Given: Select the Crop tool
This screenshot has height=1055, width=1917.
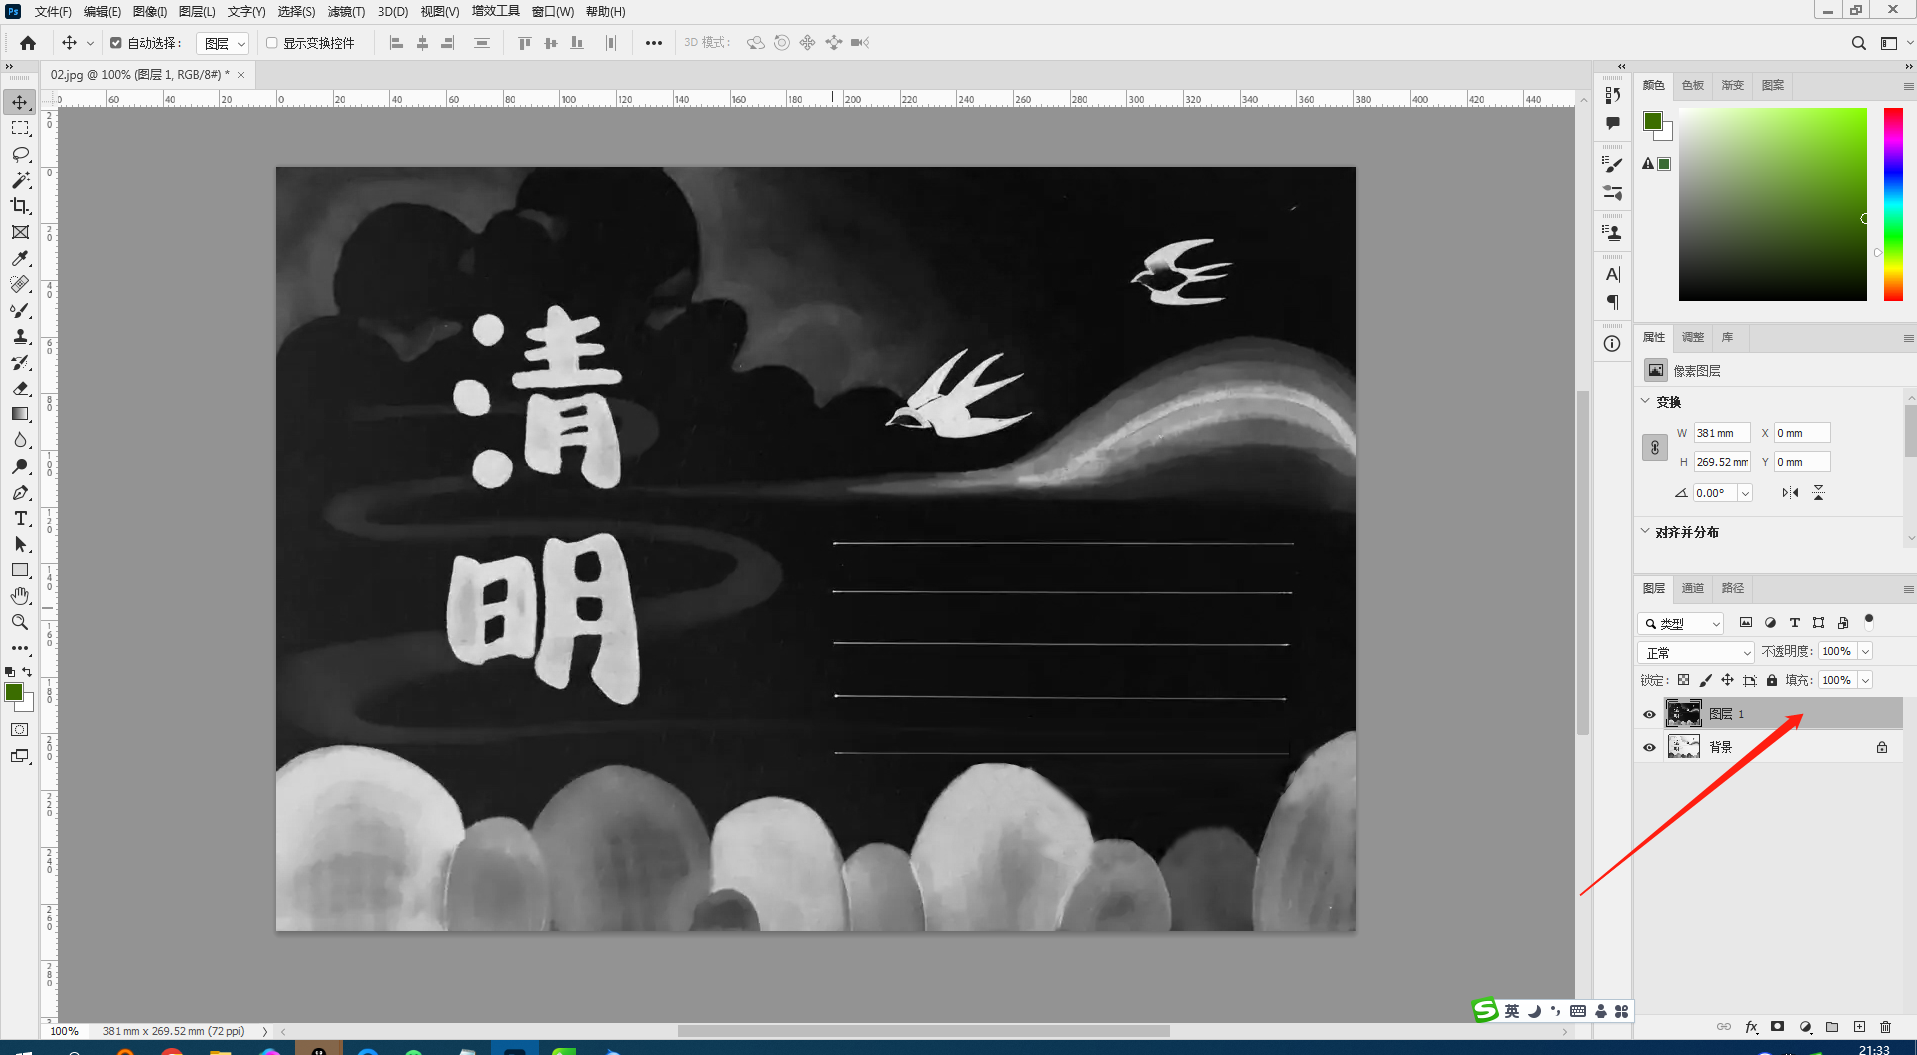Looking at the screenshot, I should coord(20,206).
